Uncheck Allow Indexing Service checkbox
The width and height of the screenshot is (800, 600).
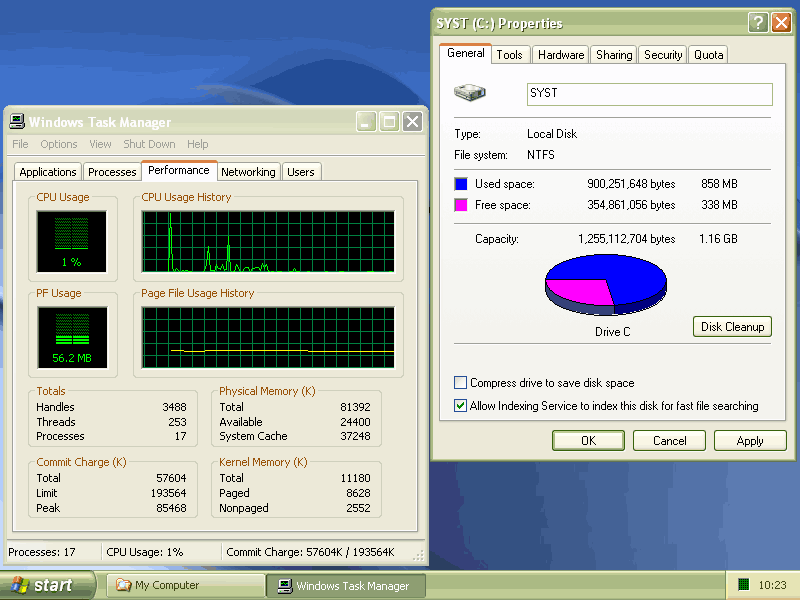click(x=460, y=405)
